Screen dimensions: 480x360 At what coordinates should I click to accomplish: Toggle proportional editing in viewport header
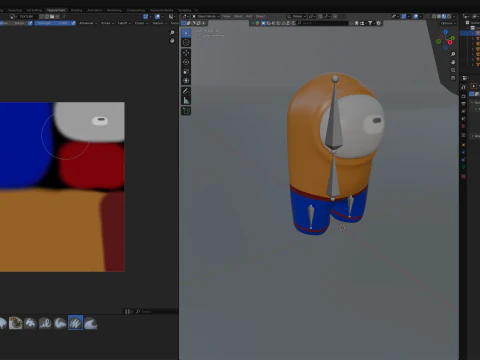[x=335, y=16]
